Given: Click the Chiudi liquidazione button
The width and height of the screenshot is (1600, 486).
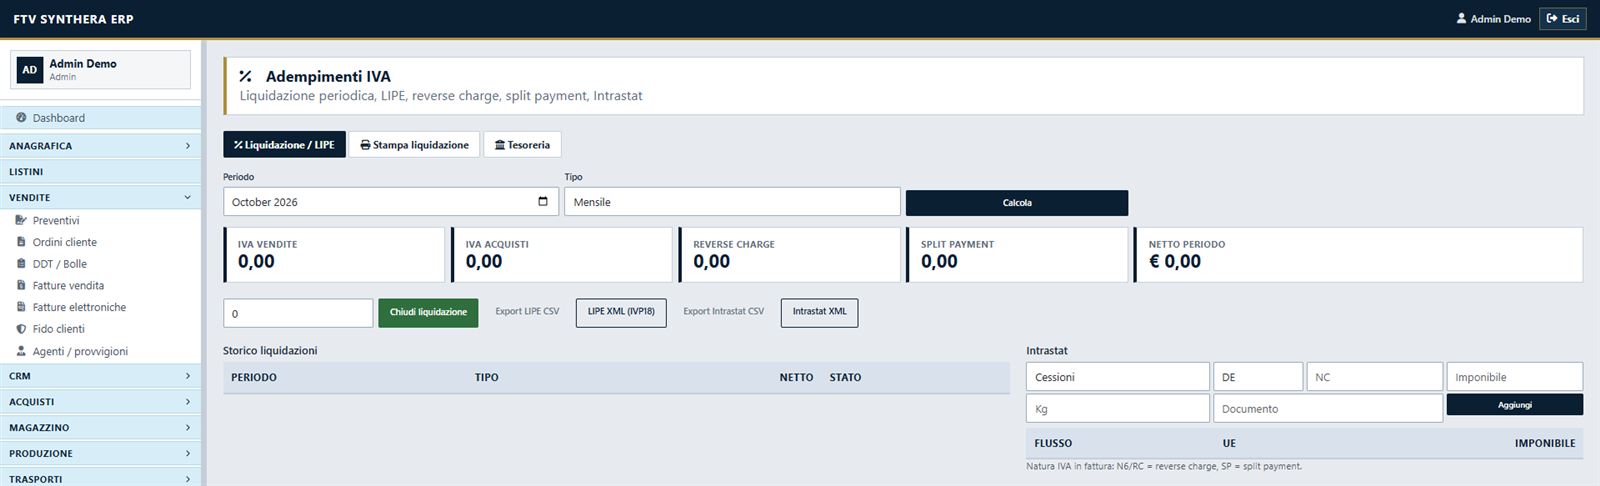Looking at the screenshot, I should coord(428,312).
